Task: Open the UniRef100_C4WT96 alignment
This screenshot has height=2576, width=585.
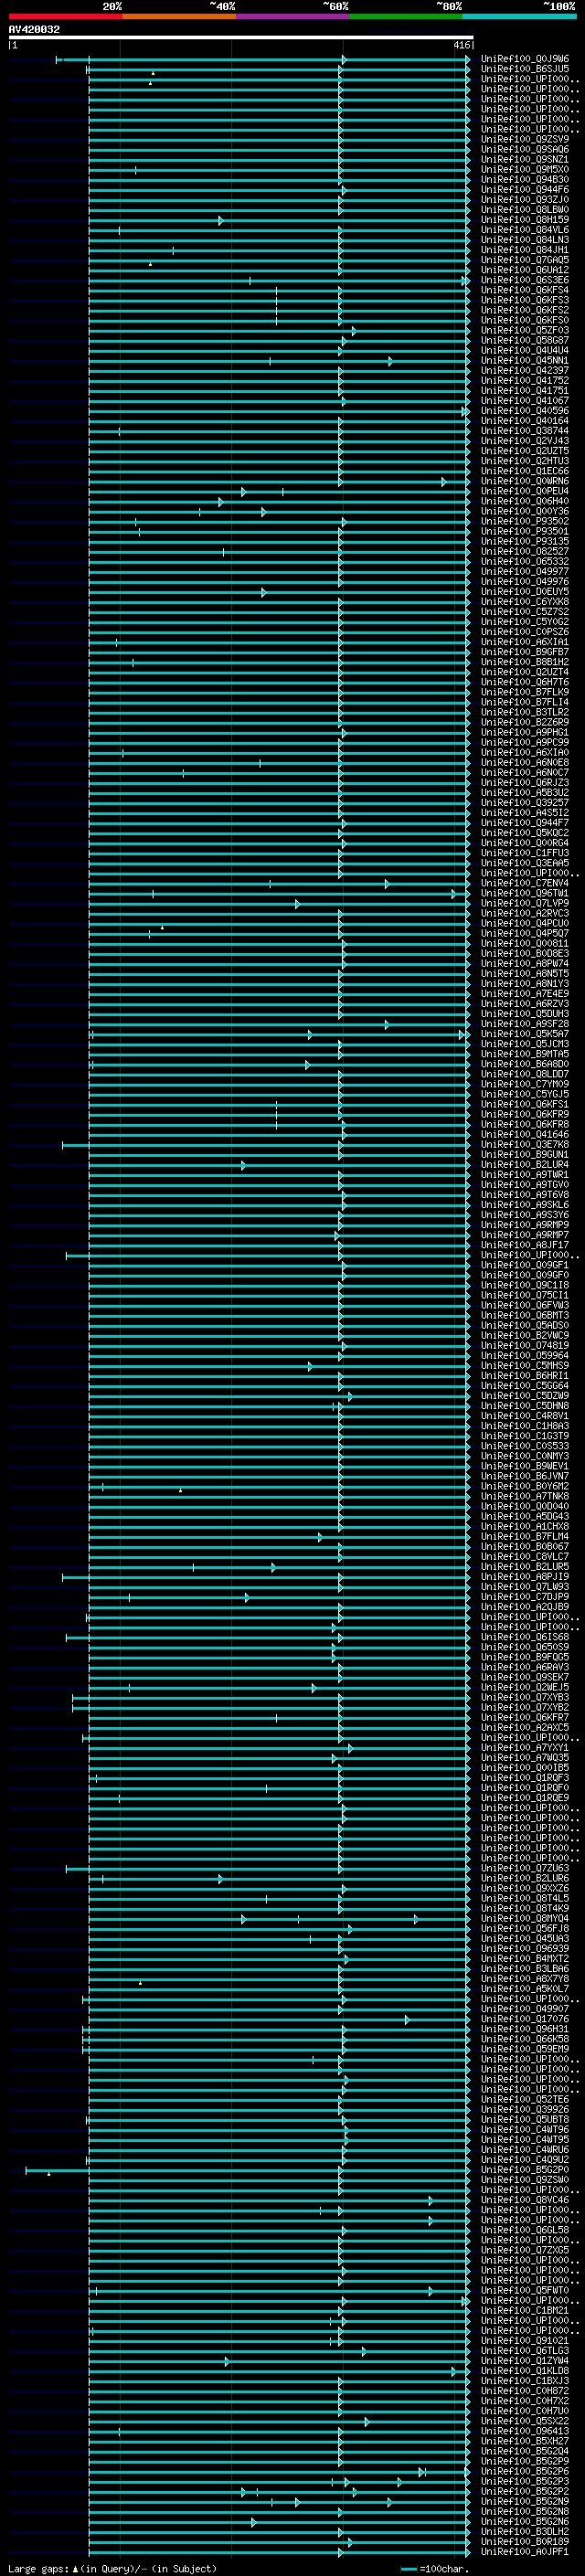Action: click(x=524, y=2129)
